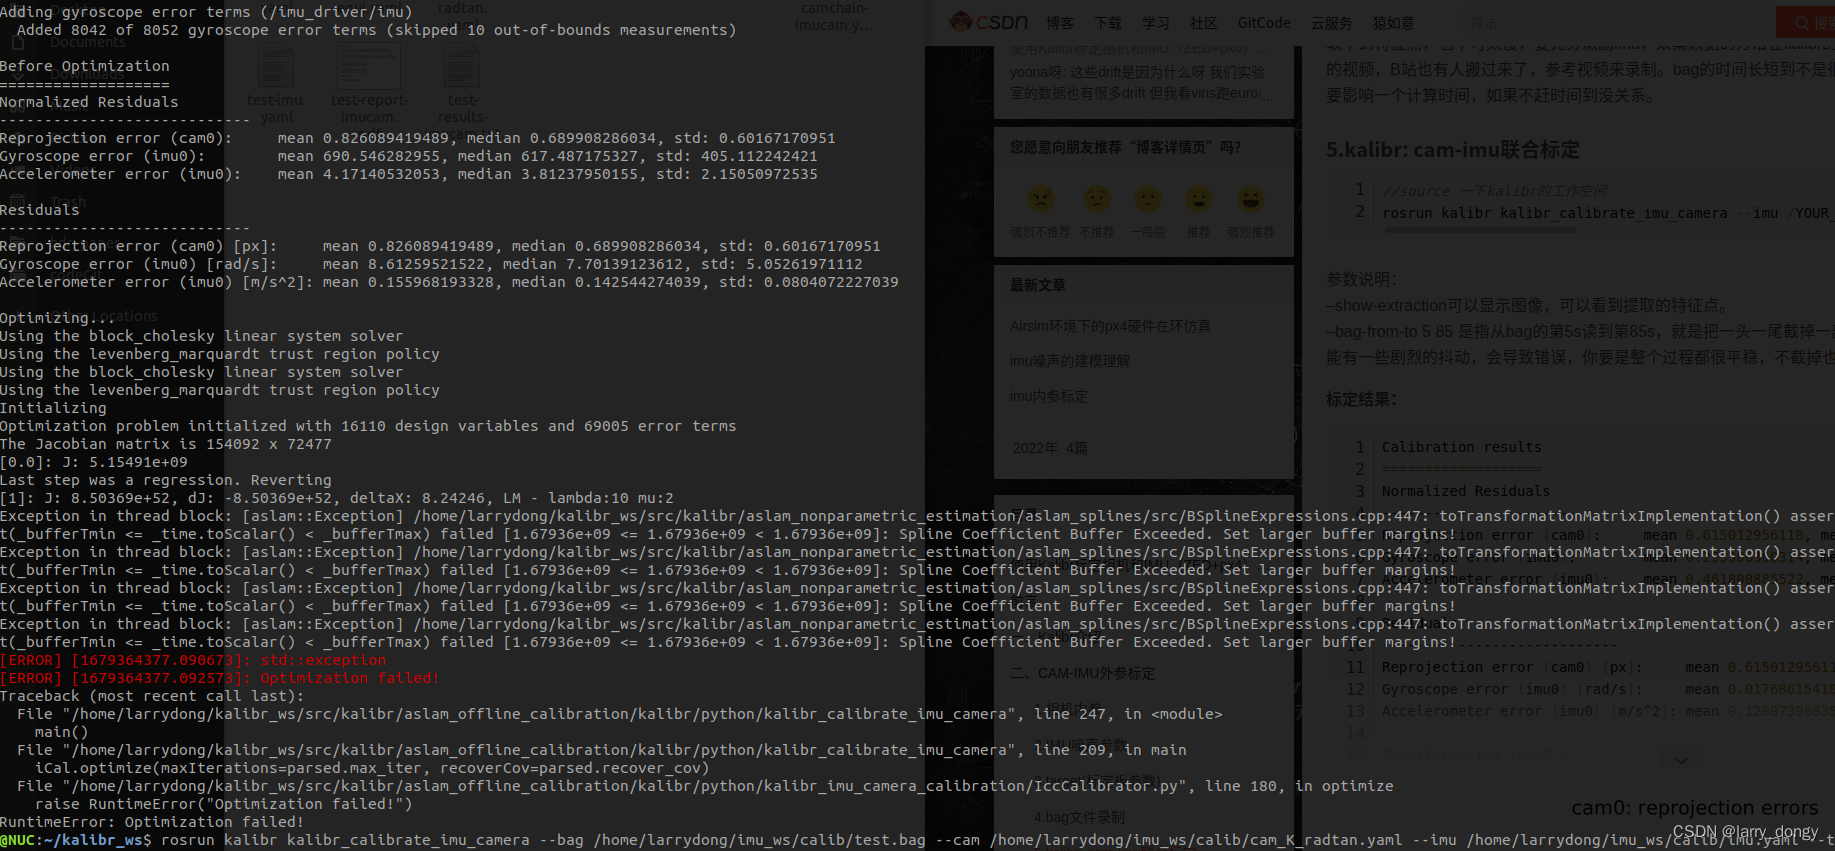Select the 推荐 smiling face emoji

[1198, 199]
